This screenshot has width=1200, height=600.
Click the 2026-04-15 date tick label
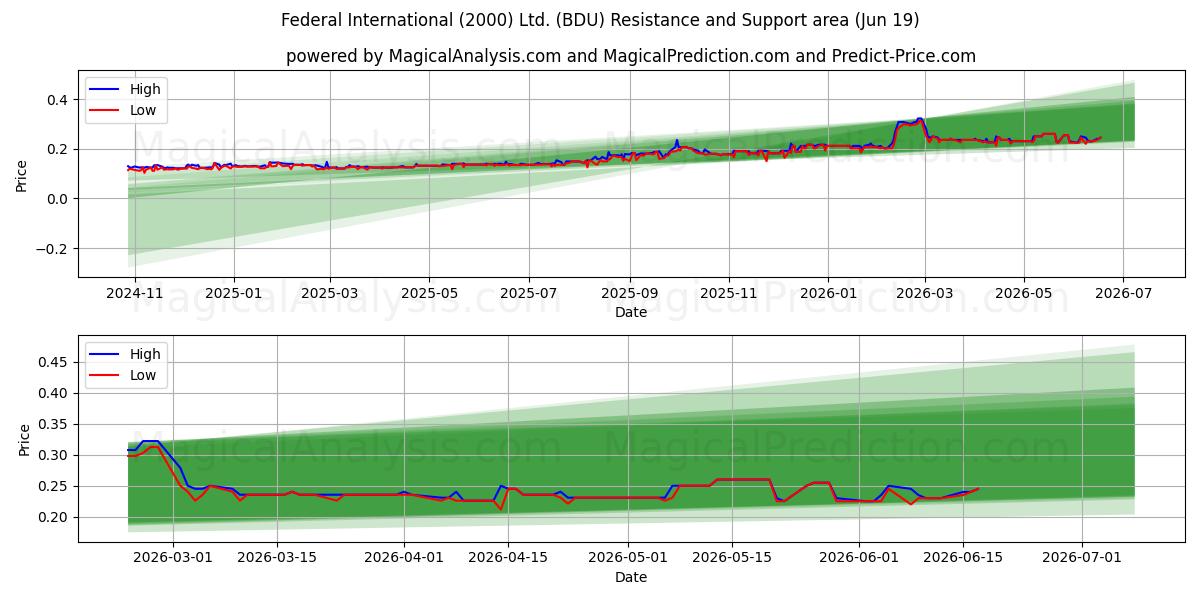tap(508, 559)
